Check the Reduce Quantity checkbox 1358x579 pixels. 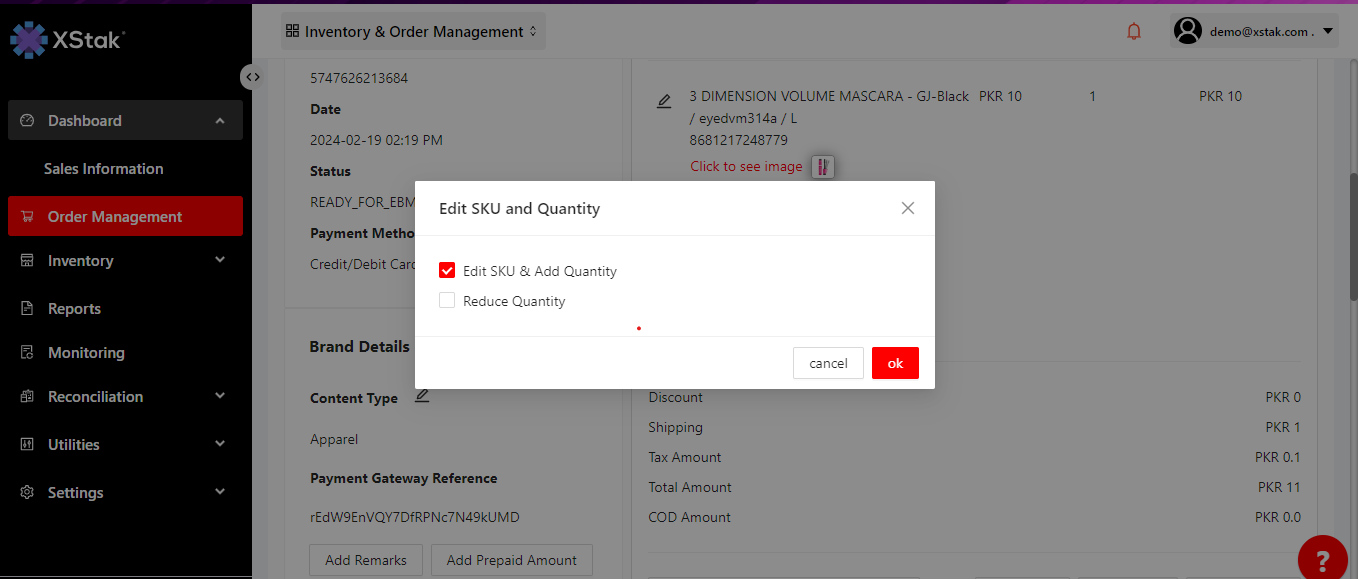(x=447, y=301)
